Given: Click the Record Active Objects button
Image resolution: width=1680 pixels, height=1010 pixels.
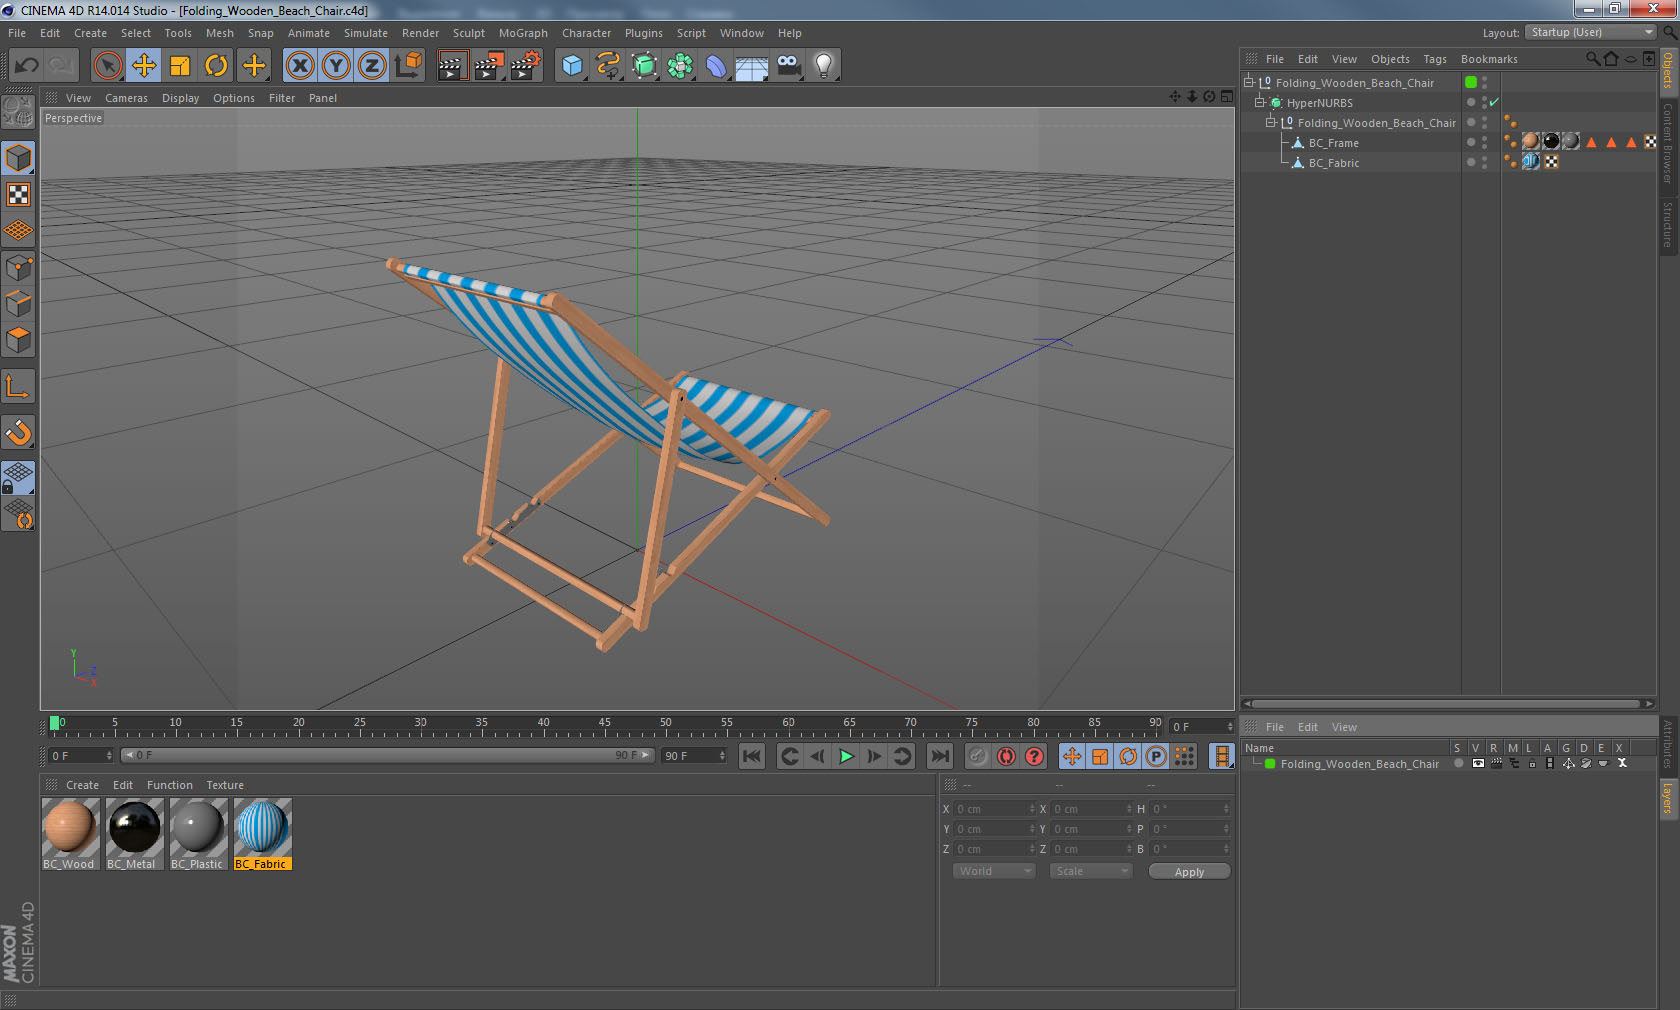Looking at the screenshot, I should click(978, 756).
